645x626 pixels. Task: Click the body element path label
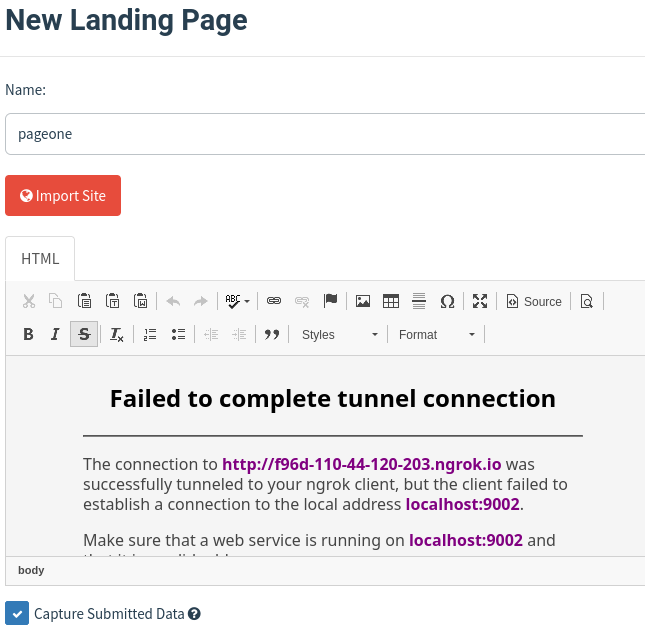point(31,570)
